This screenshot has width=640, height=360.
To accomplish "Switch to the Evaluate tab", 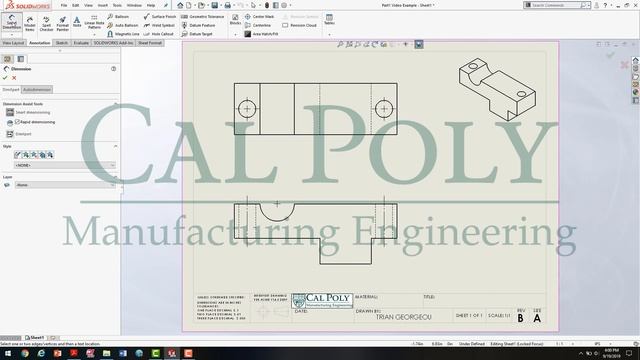I will pyautogui.click(x=81, y=43).
